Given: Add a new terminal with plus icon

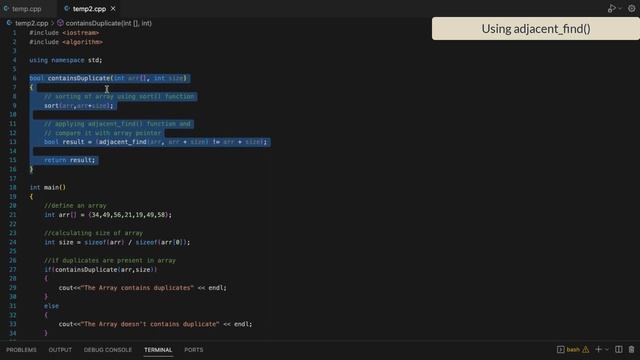Looking at the screenshot, I should pyautogui.click(x=598, y=349).
